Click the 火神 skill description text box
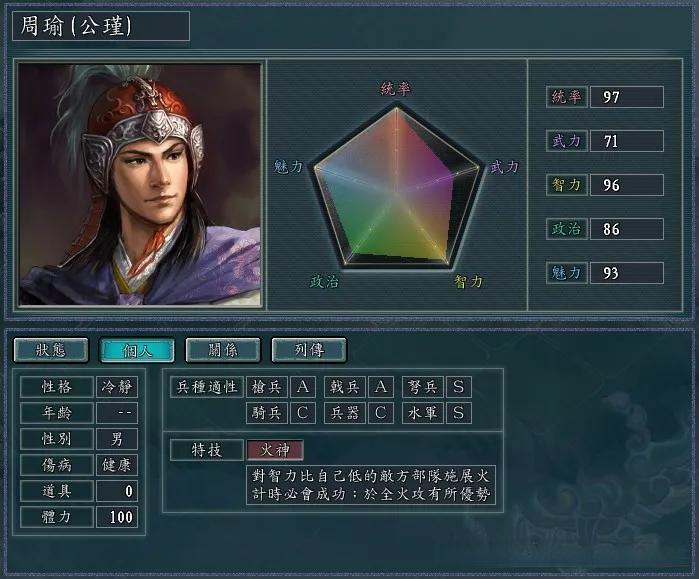This screenshot has height=579, width=699. pos(371,485)
